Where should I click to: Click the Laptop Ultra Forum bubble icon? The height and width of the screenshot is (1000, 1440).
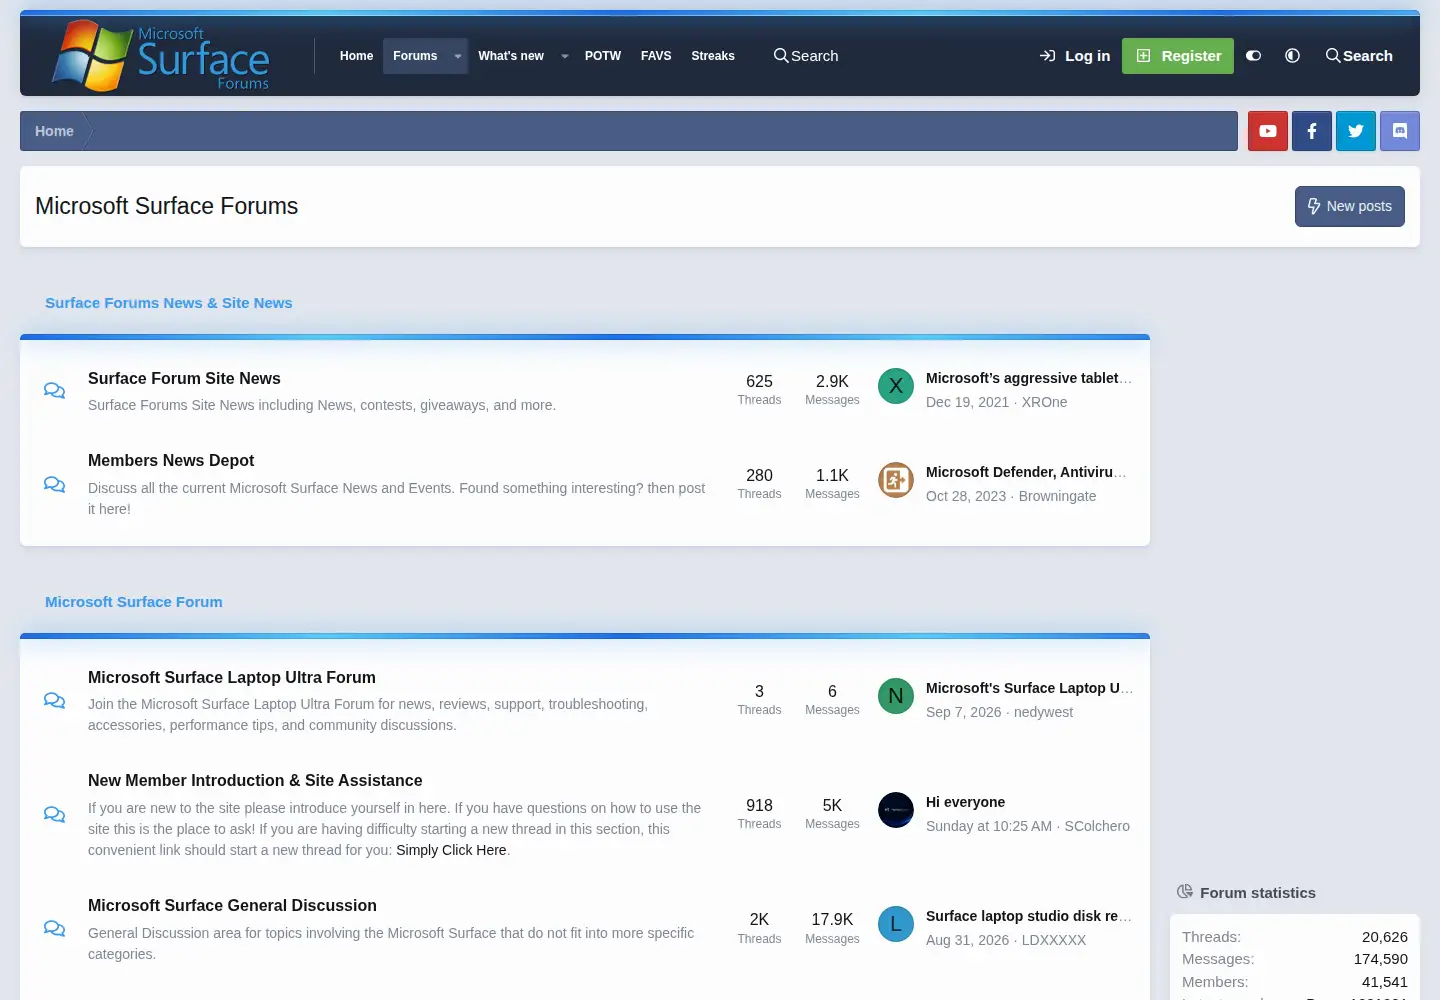pyautogui.click(x=54, y=700)
